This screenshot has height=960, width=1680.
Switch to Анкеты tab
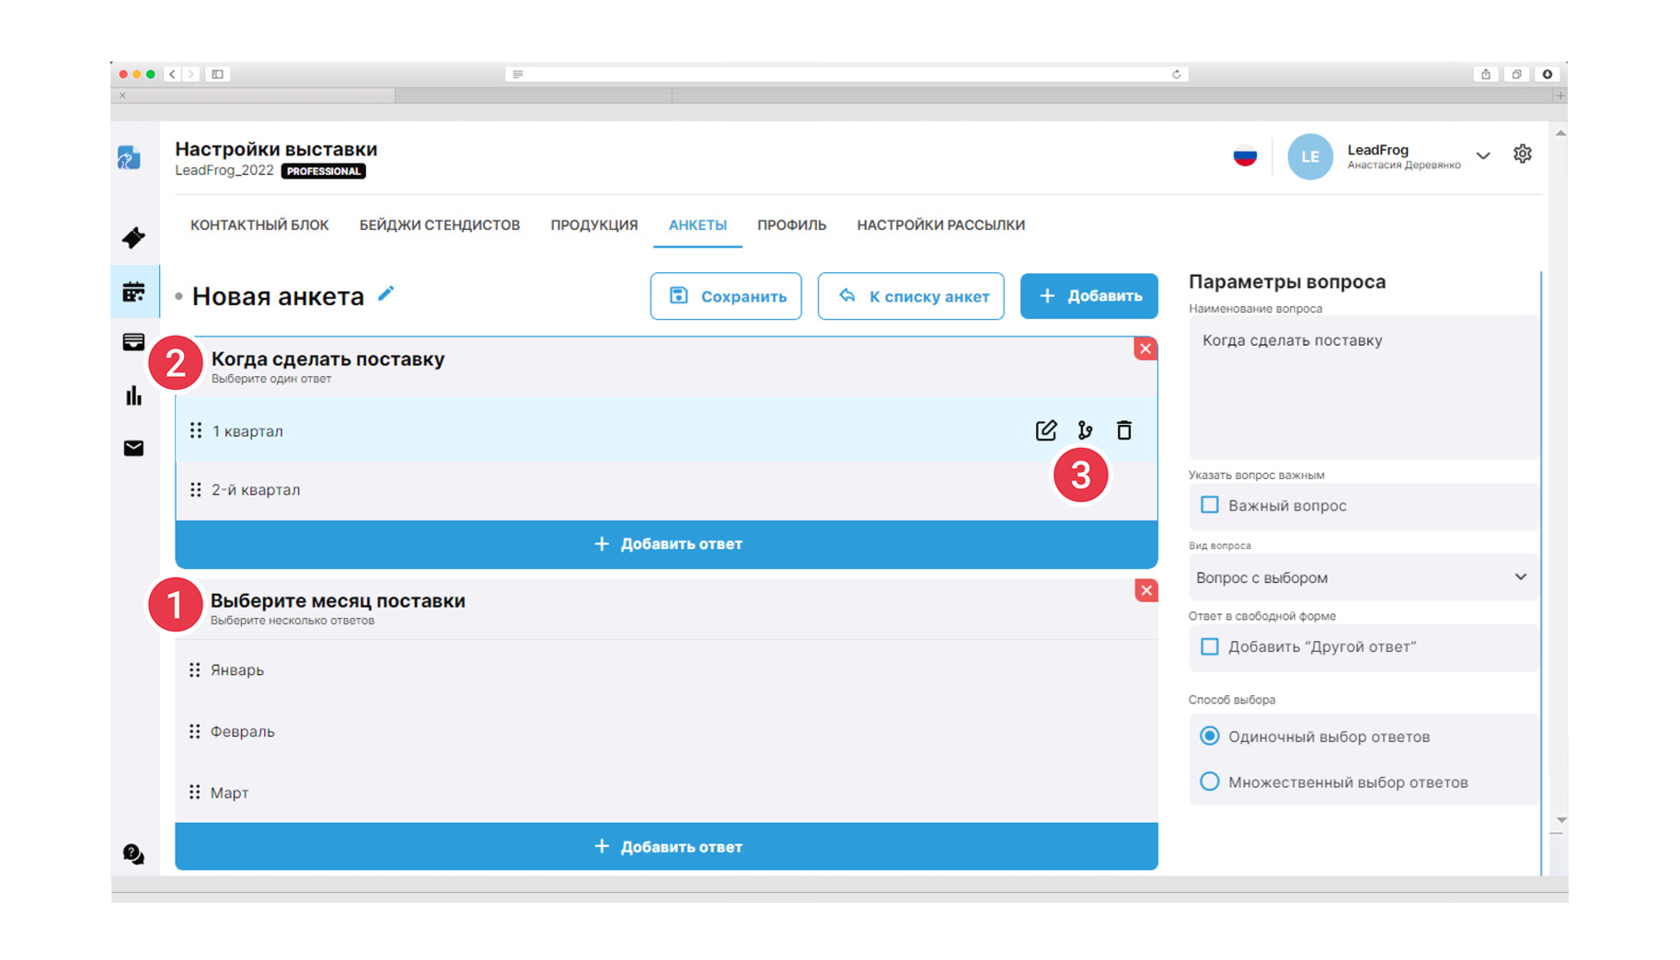pyautogui.click(x=698, y=225)
